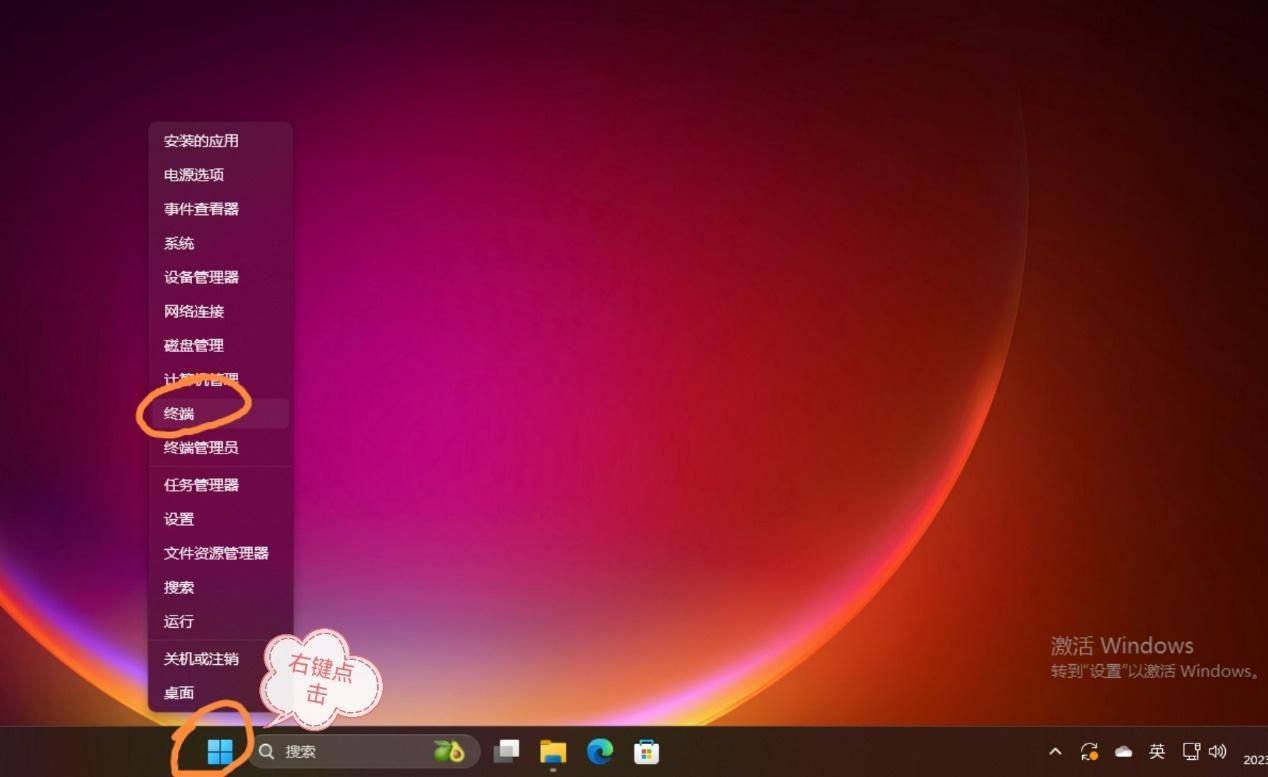The height and width of the screenshot is (777, 1268).
Task: Open 终端 from the context menu
Action: pos(178,413)
